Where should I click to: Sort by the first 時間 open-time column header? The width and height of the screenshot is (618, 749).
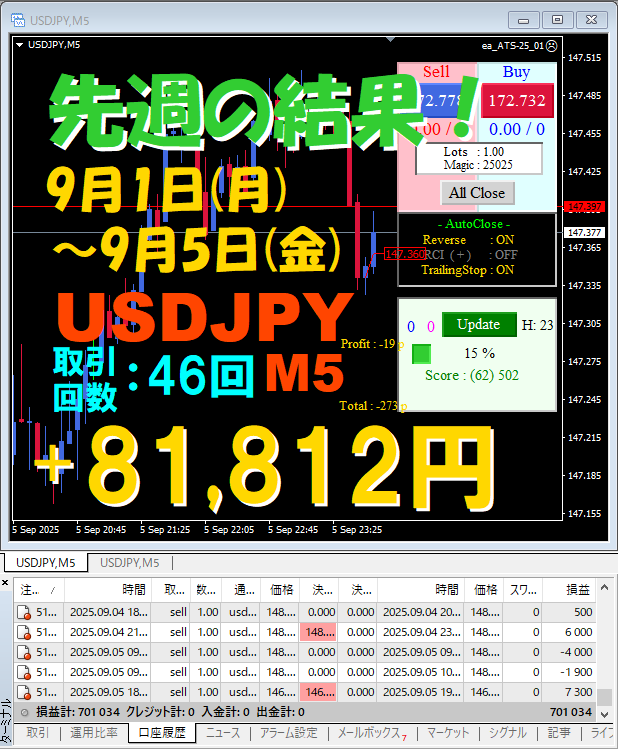108,590
